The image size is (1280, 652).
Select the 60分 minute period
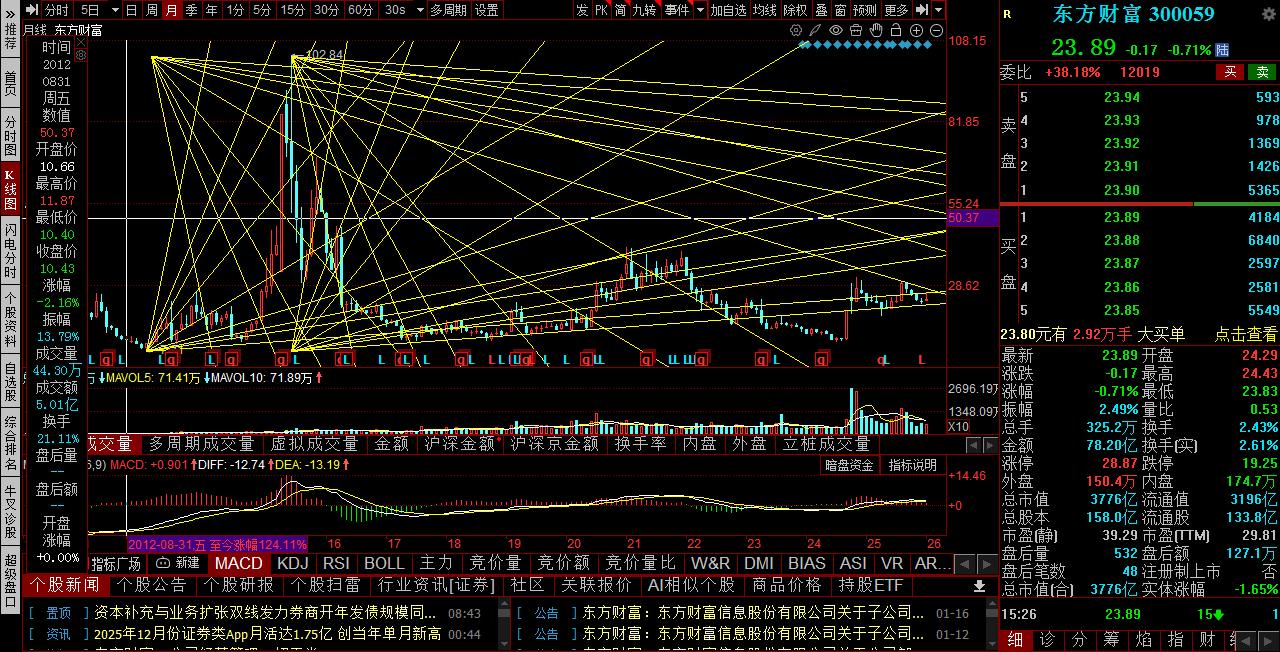tap(361, 10)
